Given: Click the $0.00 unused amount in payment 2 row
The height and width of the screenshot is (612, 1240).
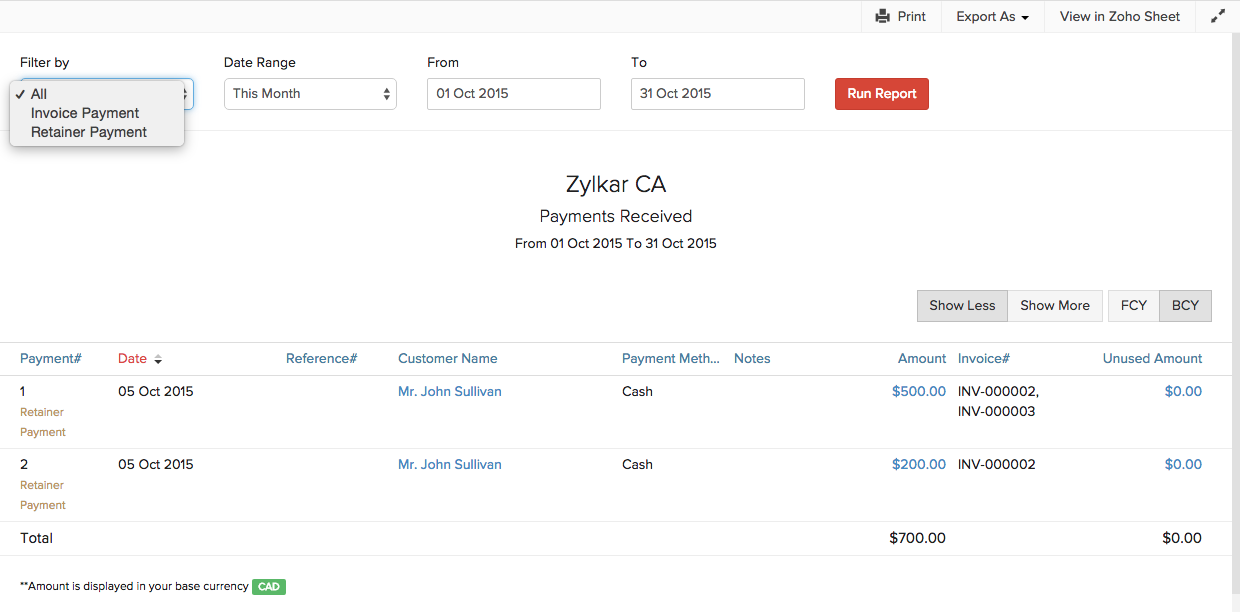Looking at the screenshot, I should (x=1183, y=465).
